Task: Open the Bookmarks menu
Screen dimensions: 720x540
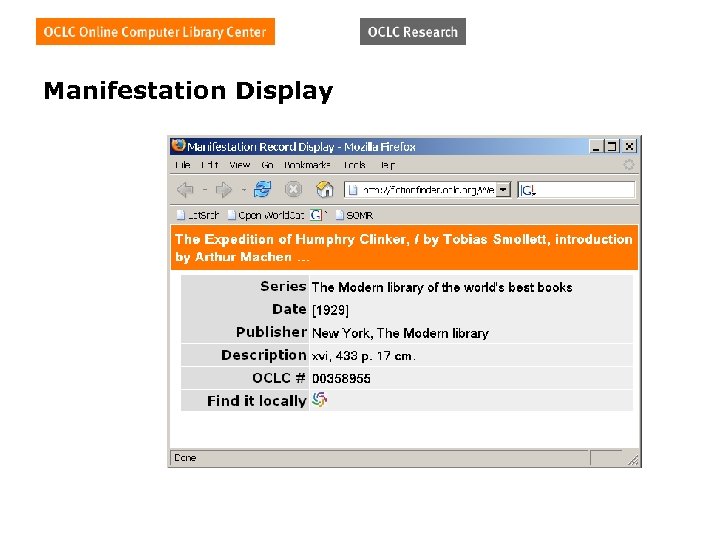Action: [307, 164]
